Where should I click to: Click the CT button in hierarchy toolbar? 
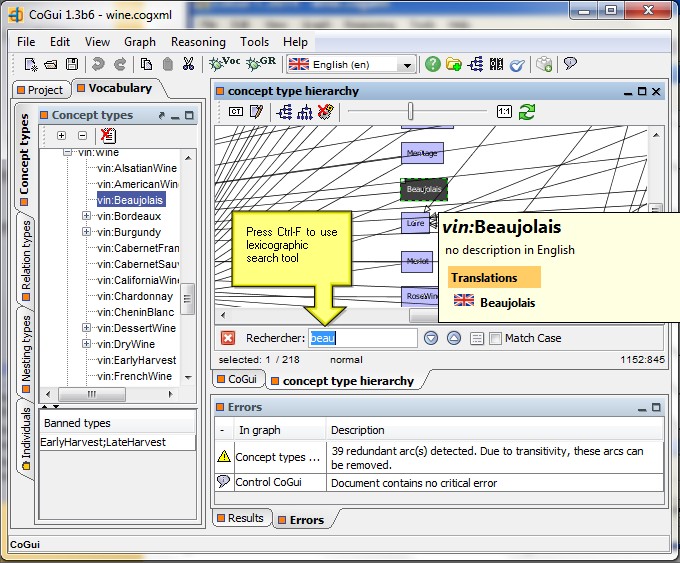[235, 112]
